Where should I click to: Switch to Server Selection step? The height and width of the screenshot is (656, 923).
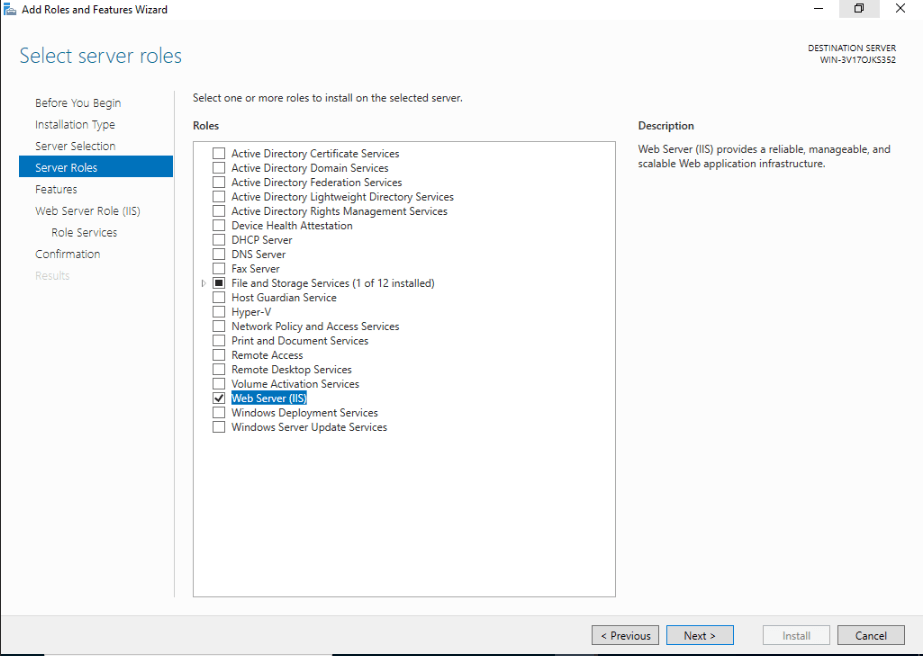75,146
